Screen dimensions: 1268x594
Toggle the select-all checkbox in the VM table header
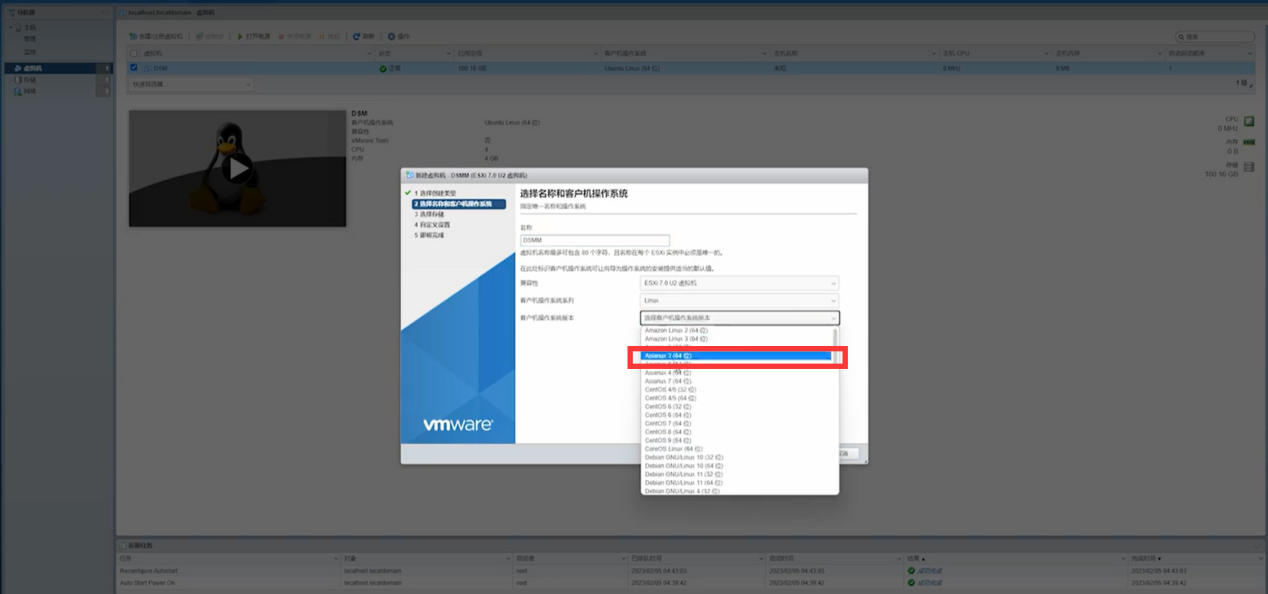click(x=134, y=52)
